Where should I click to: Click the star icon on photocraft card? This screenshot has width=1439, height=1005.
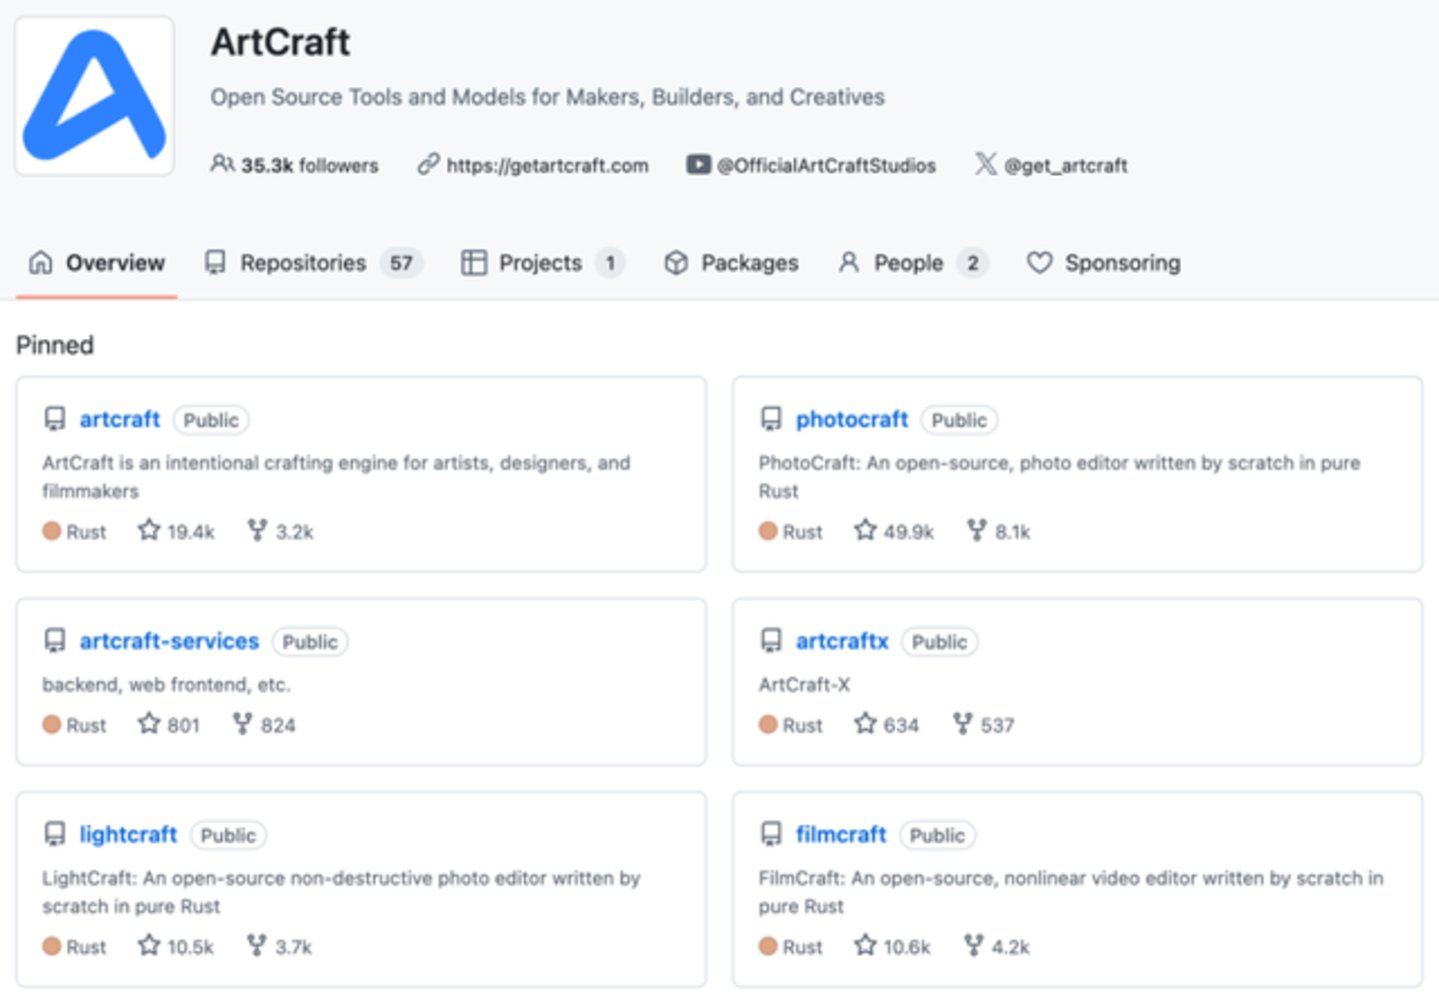point(865,530)
